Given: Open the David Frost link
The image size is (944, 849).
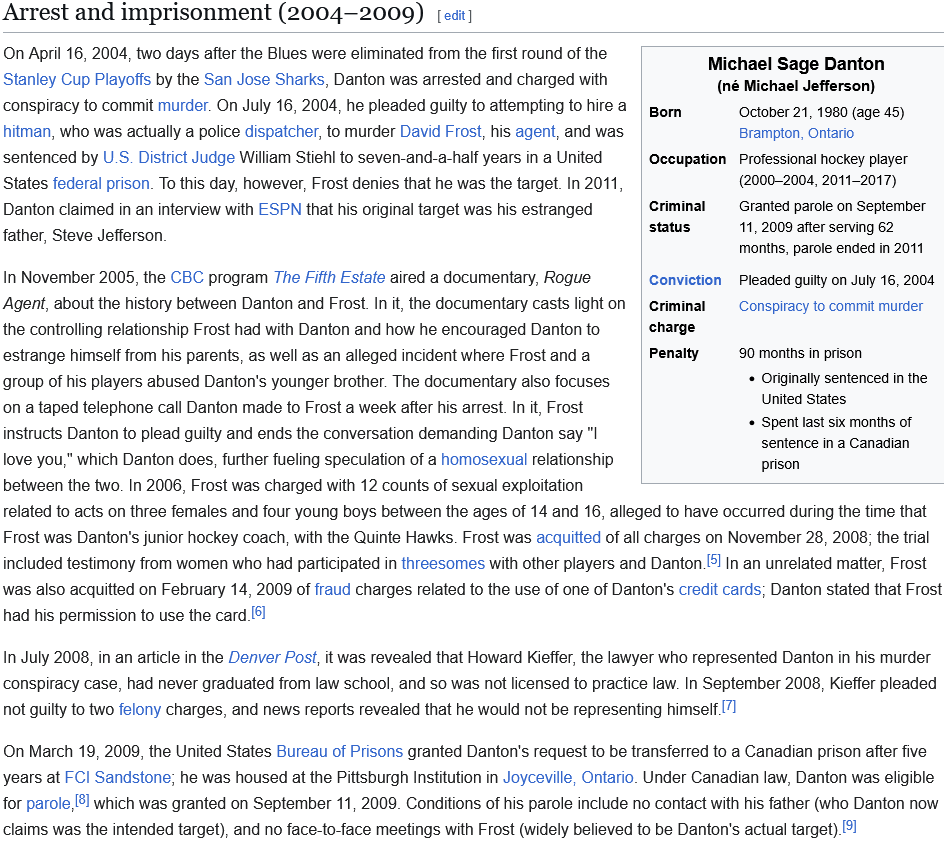Looking at the screenshot, I should coord(441,131).
